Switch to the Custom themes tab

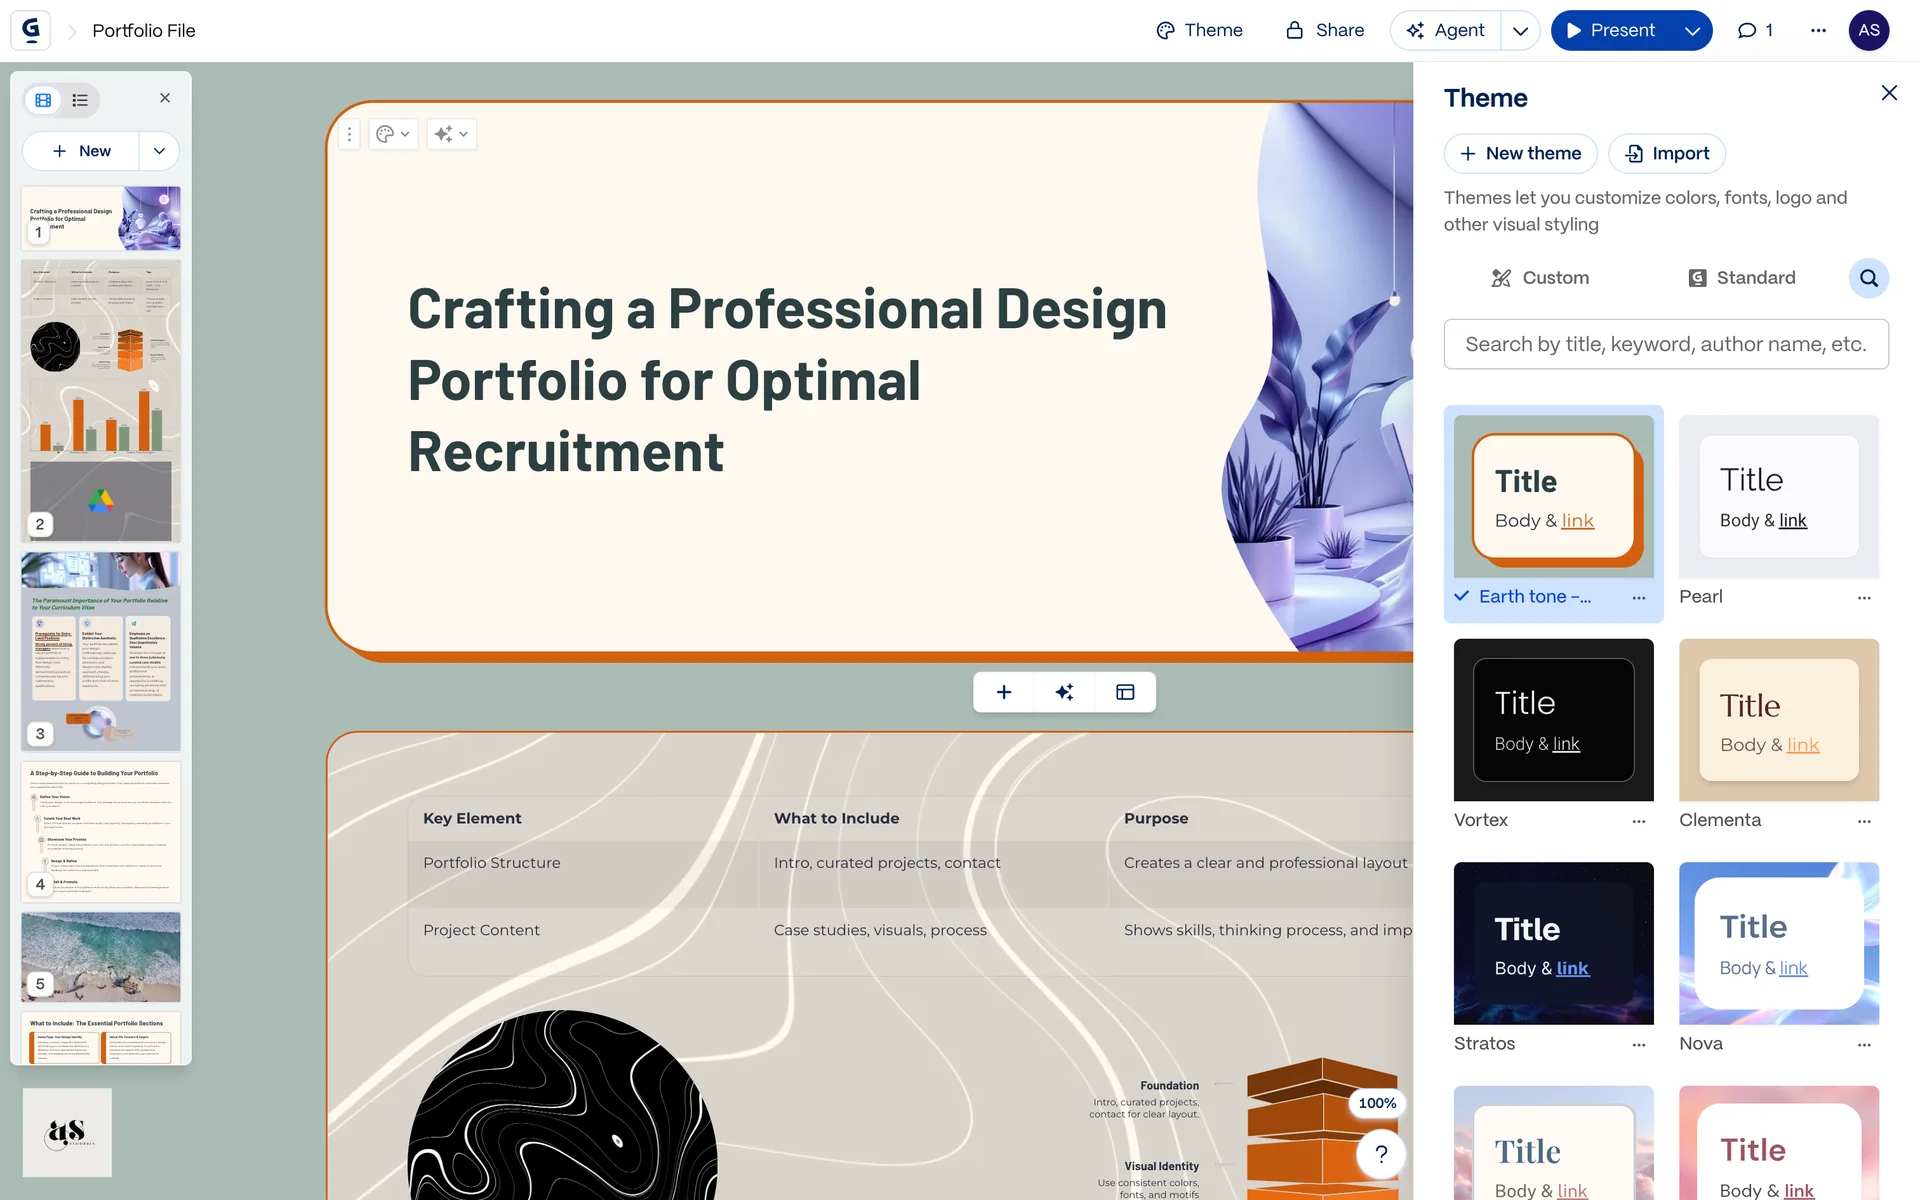1540,278
